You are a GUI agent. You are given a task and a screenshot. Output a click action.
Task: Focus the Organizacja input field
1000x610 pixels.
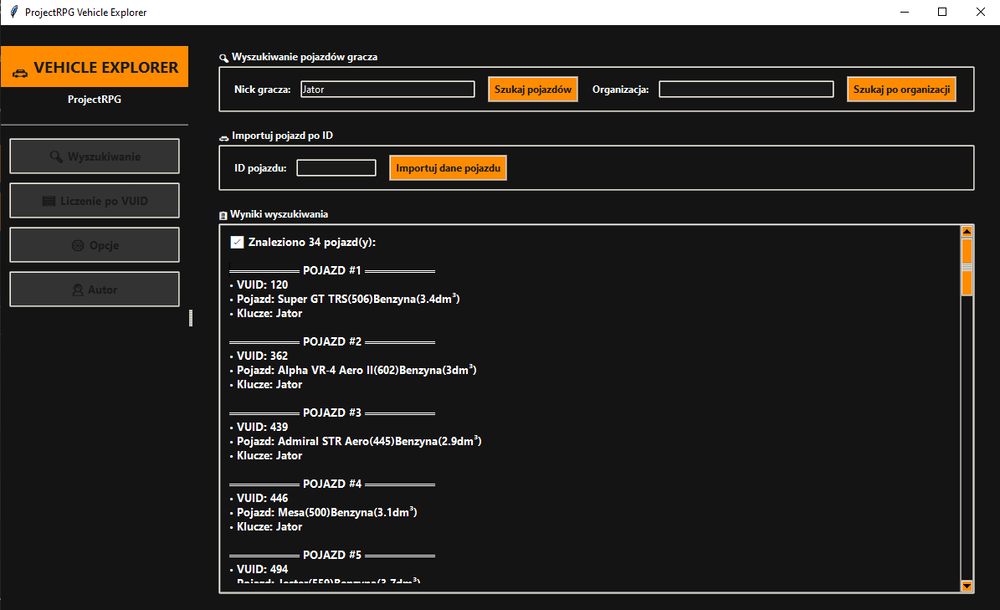point(746,89)
